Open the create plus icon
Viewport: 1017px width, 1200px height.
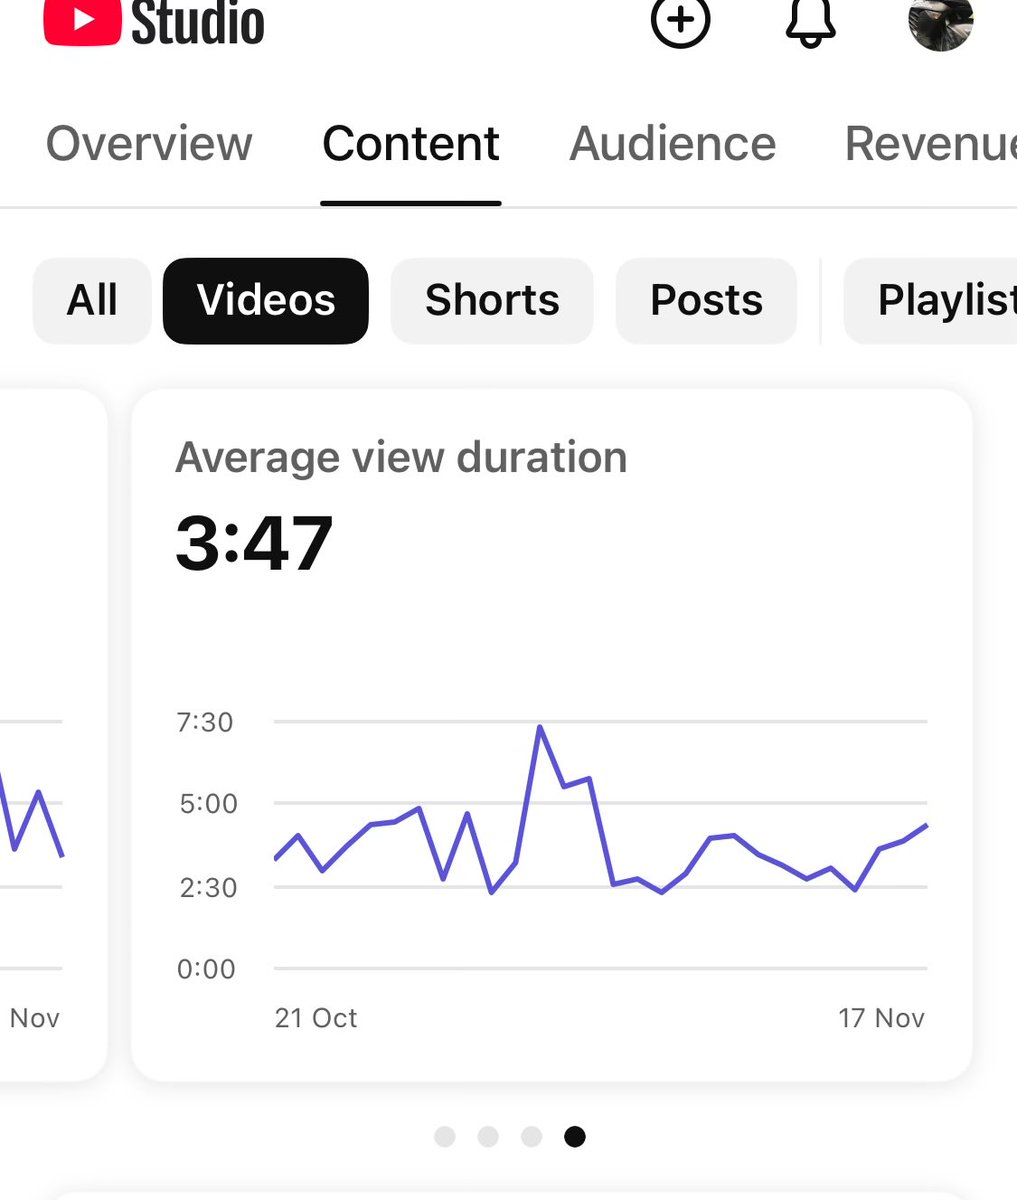click(x=680, y=21)
